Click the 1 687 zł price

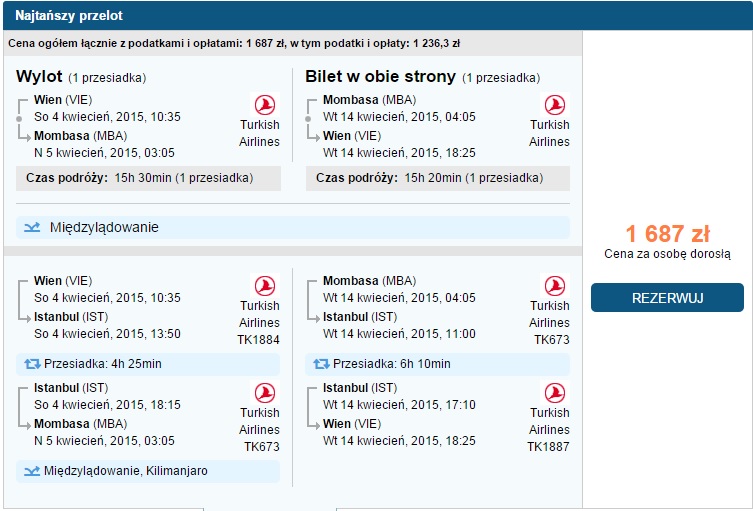click(x=667, y=234)
